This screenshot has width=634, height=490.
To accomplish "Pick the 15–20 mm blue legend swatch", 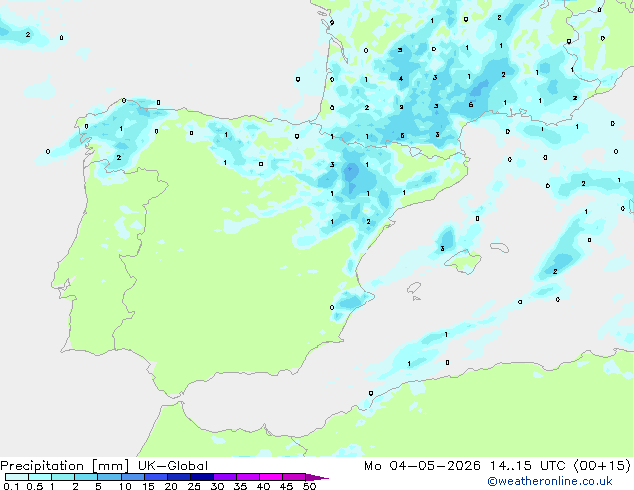I will pos(156,477).
